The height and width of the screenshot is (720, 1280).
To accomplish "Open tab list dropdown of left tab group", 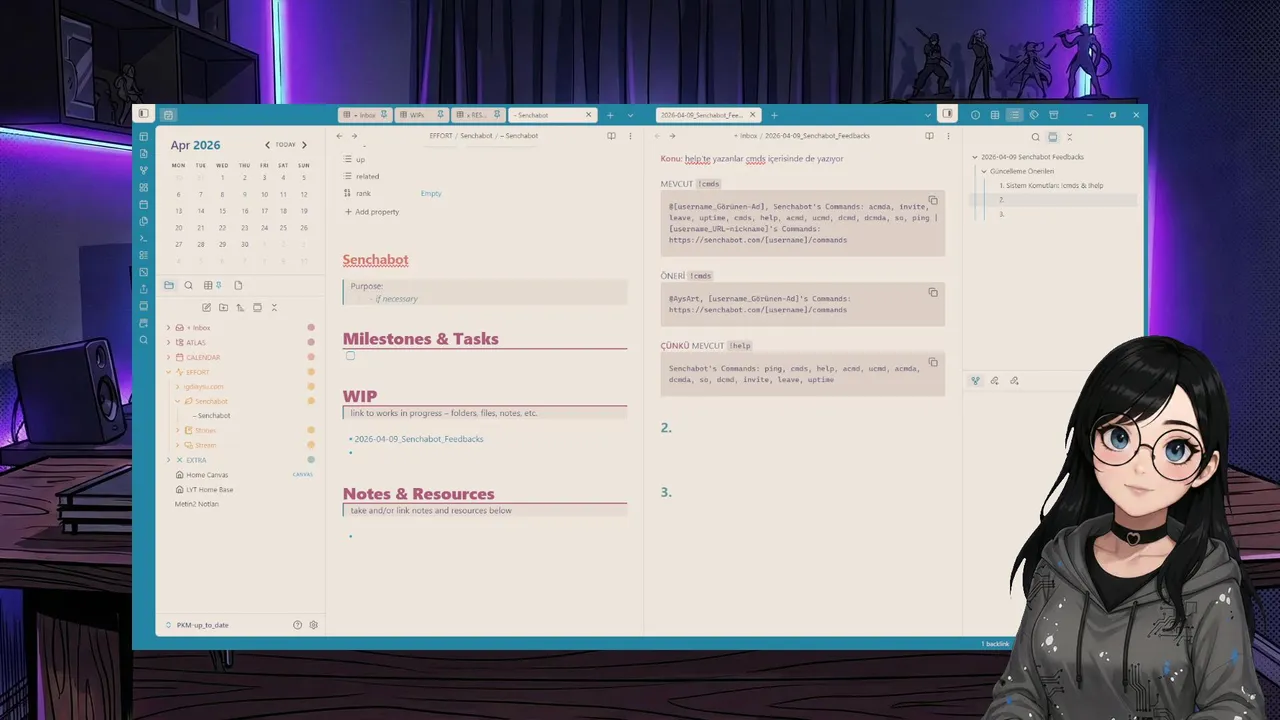I will pyautogui.click(x=630, y=115).
